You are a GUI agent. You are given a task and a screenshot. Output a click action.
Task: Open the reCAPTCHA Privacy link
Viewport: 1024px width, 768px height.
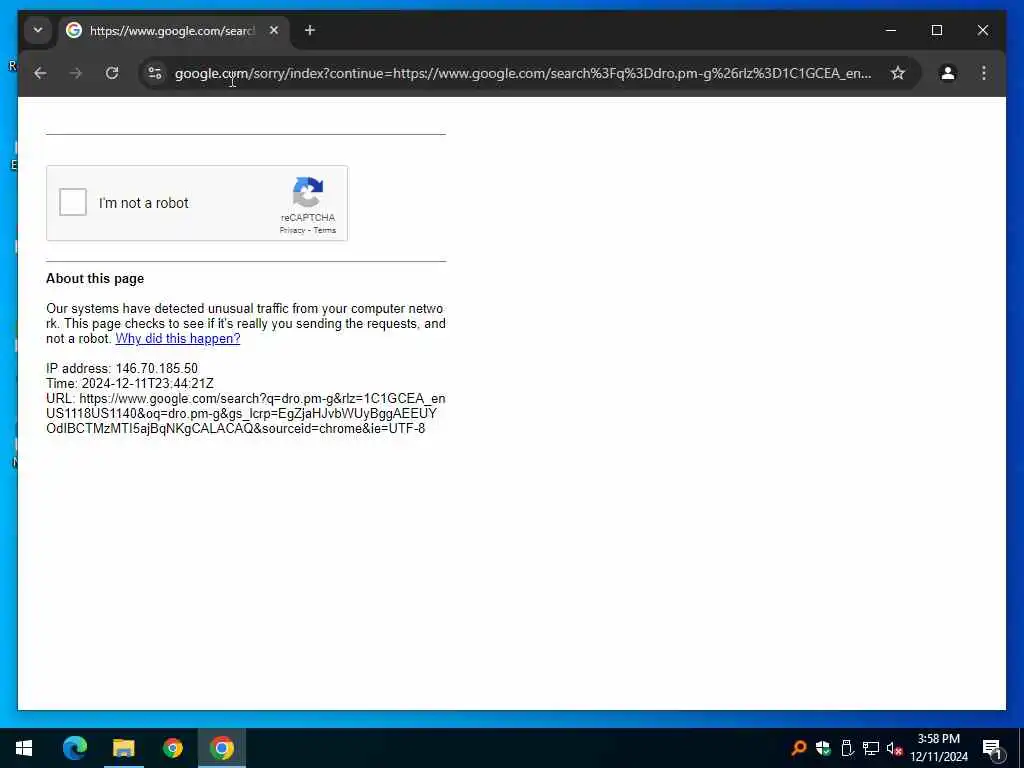click(292, 231)
